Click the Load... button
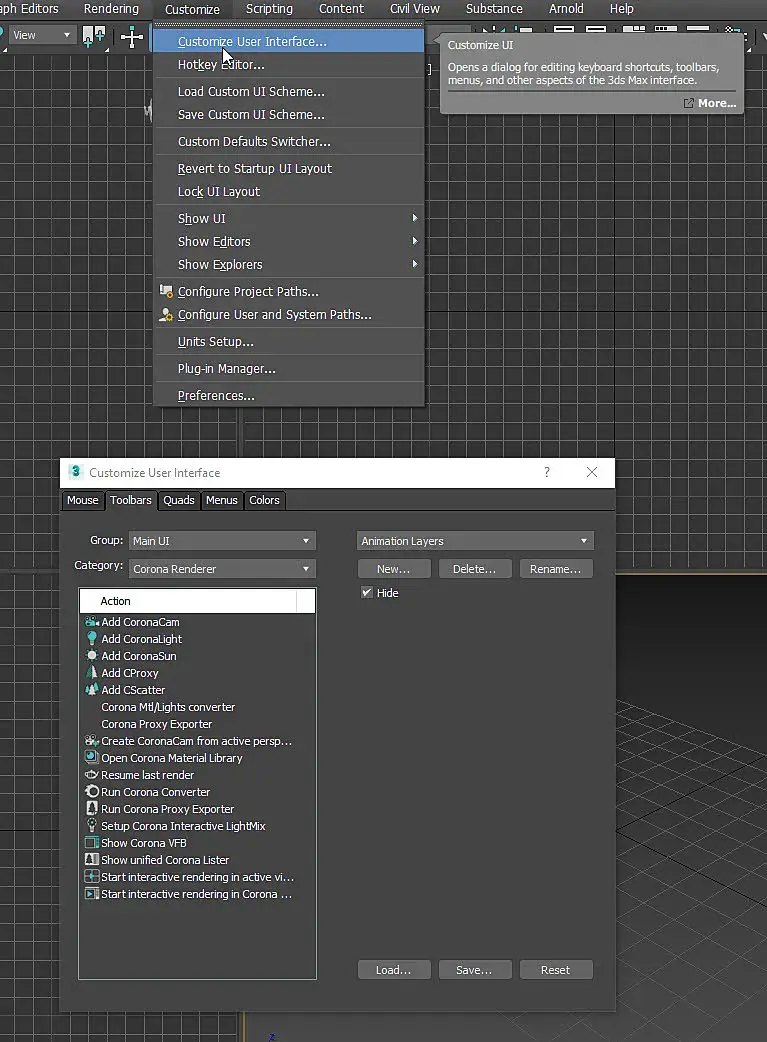 [394, 970]
